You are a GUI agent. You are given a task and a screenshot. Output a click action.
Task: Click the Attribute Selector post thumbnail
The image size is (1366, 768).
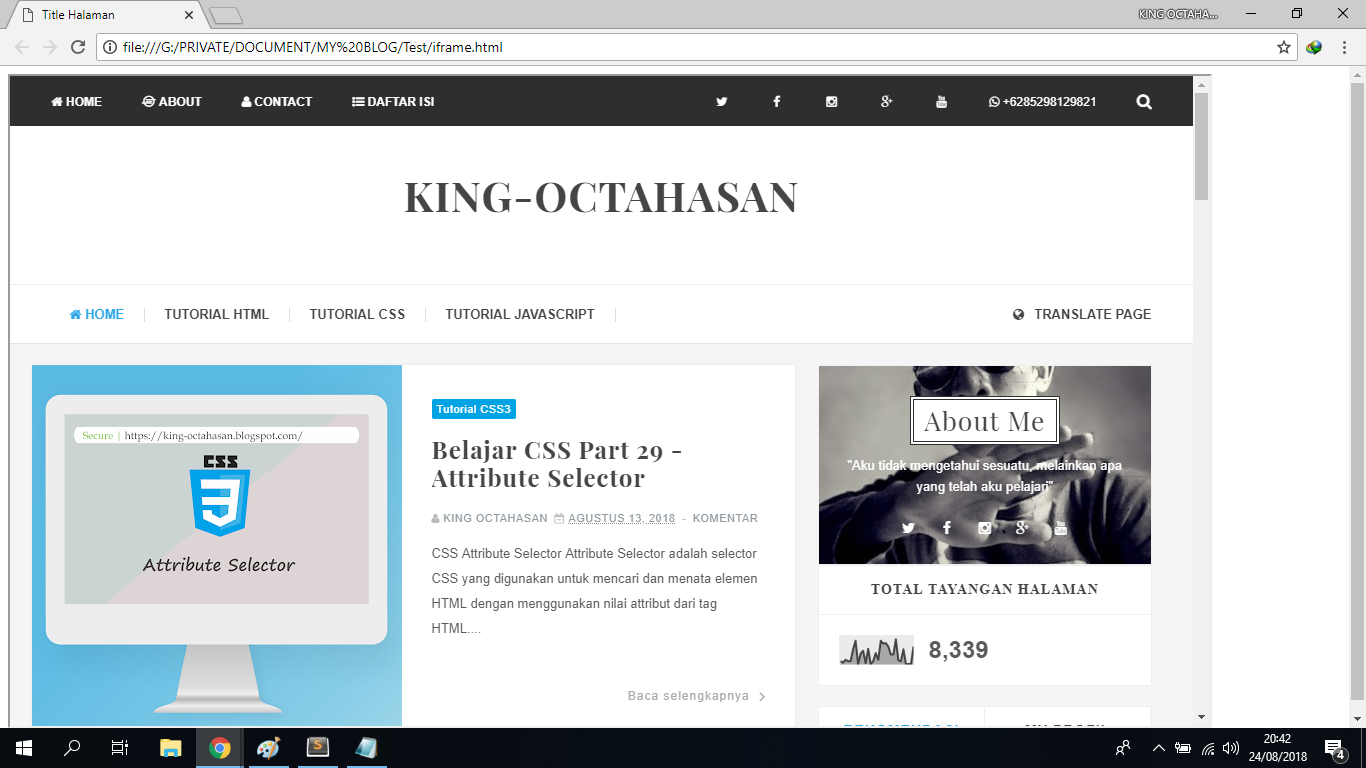(217, 545)
